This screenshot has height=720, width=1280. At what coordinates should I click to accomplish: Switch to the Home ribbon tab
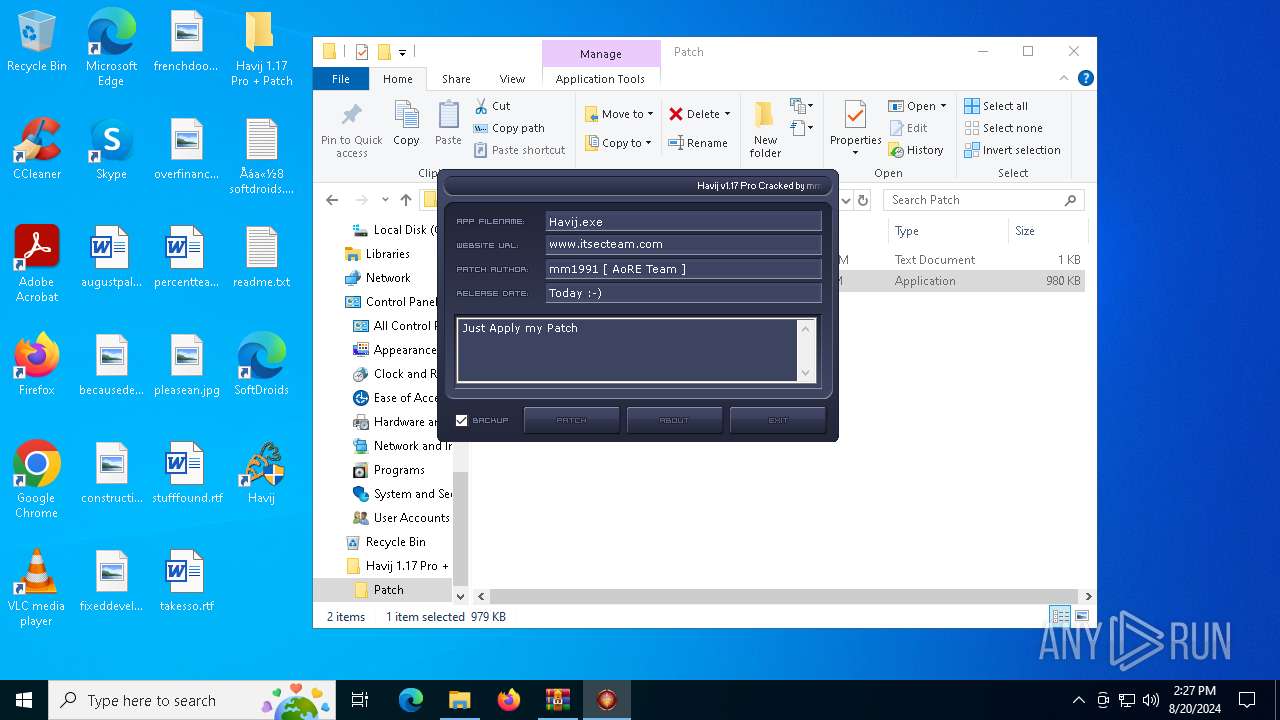coord(397,79)
